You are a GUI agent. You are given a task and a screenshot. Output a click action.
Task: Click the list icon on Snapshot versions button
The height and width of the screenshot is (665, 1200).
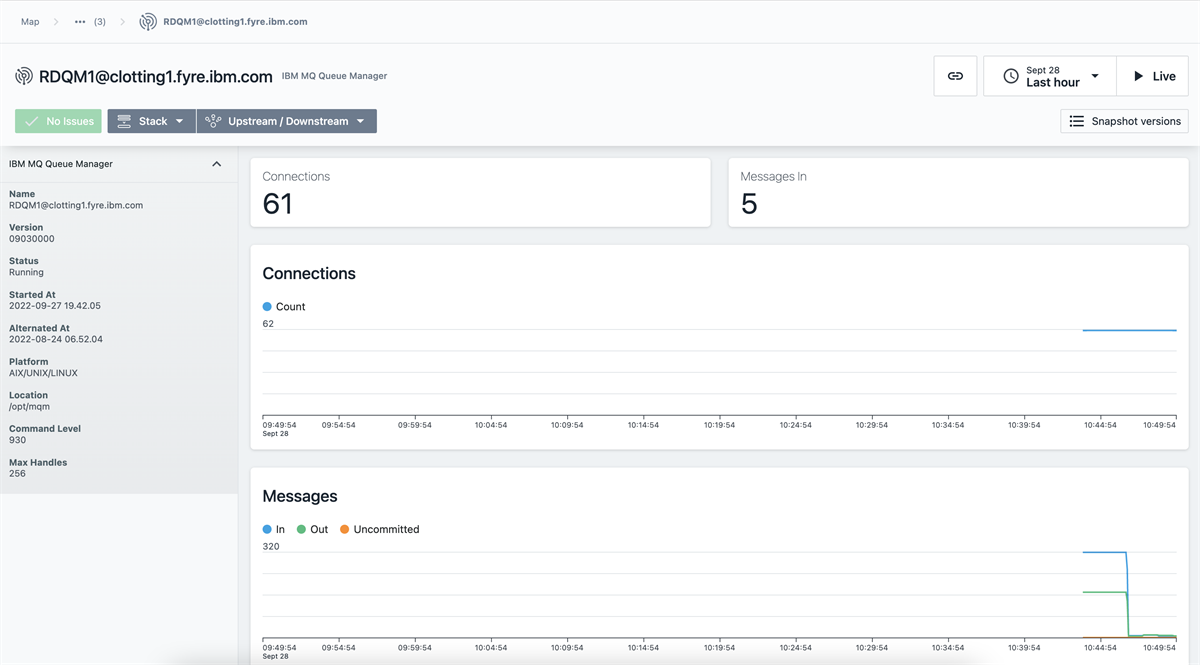click(x=1075, y=121)
